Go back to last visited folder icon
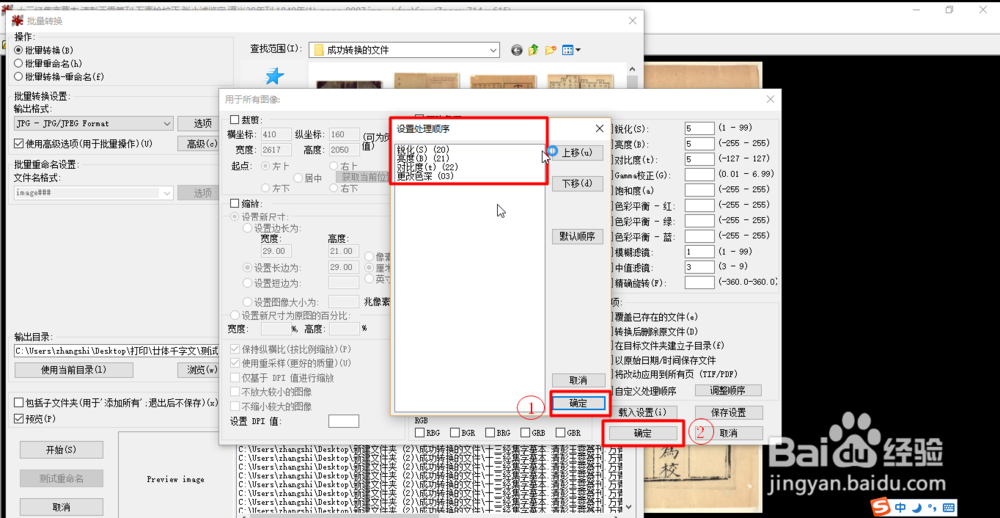Screen dimensions: 1000x518 [x=517, y=50]
